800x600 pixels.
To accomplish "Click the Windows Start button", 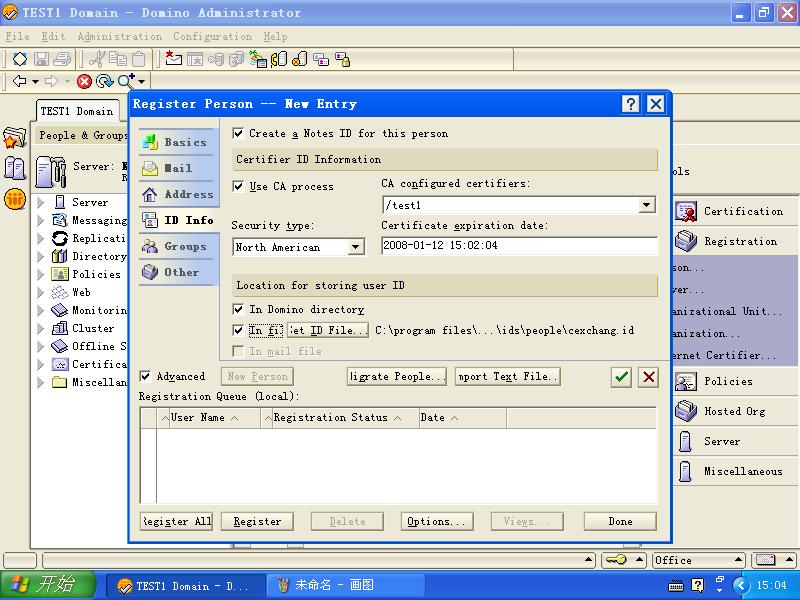I will (47, 585).
